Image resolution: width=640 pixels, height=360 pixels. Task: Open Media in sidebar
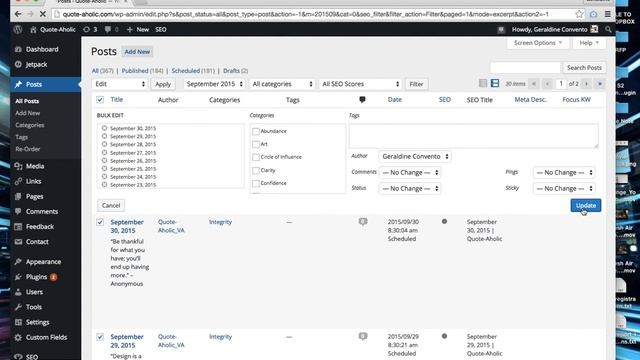point(35,166)
